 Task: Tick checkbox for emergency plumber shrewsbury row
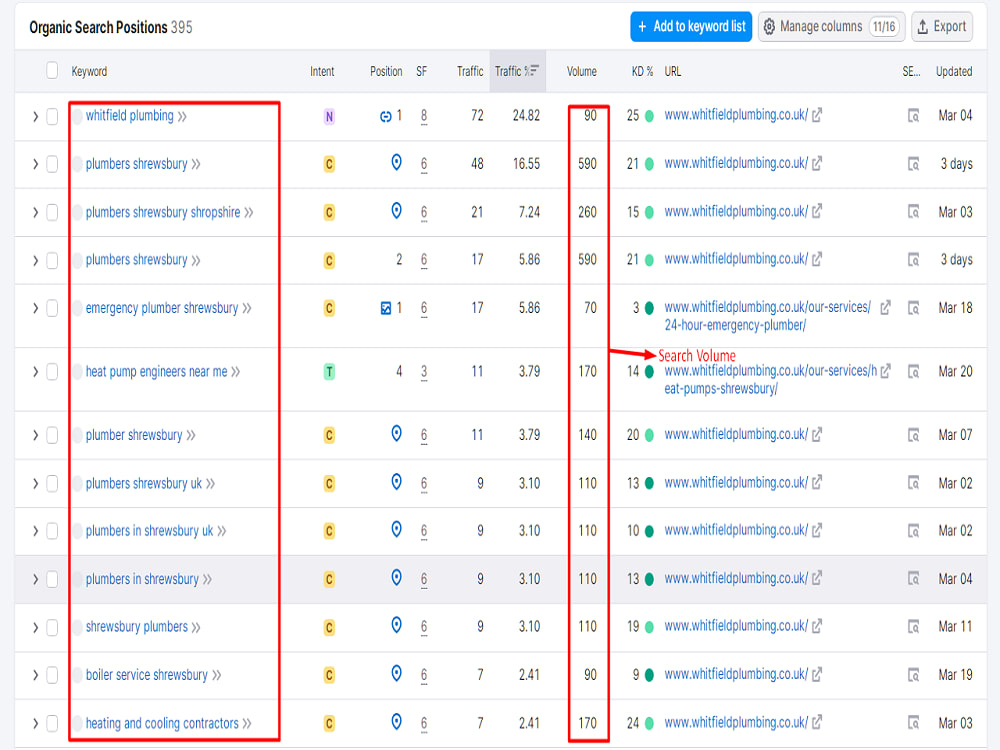pos(52,308)
